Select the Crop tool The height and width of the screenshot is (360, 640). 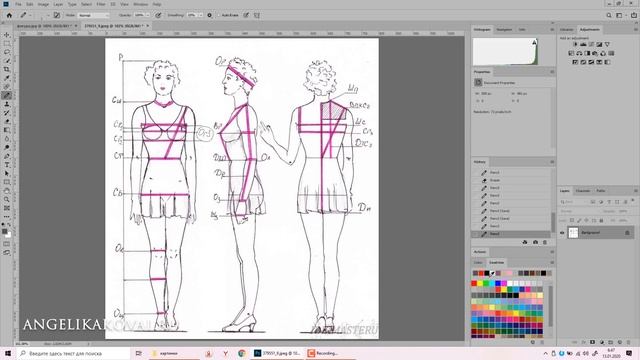click(x=7, y=69)
